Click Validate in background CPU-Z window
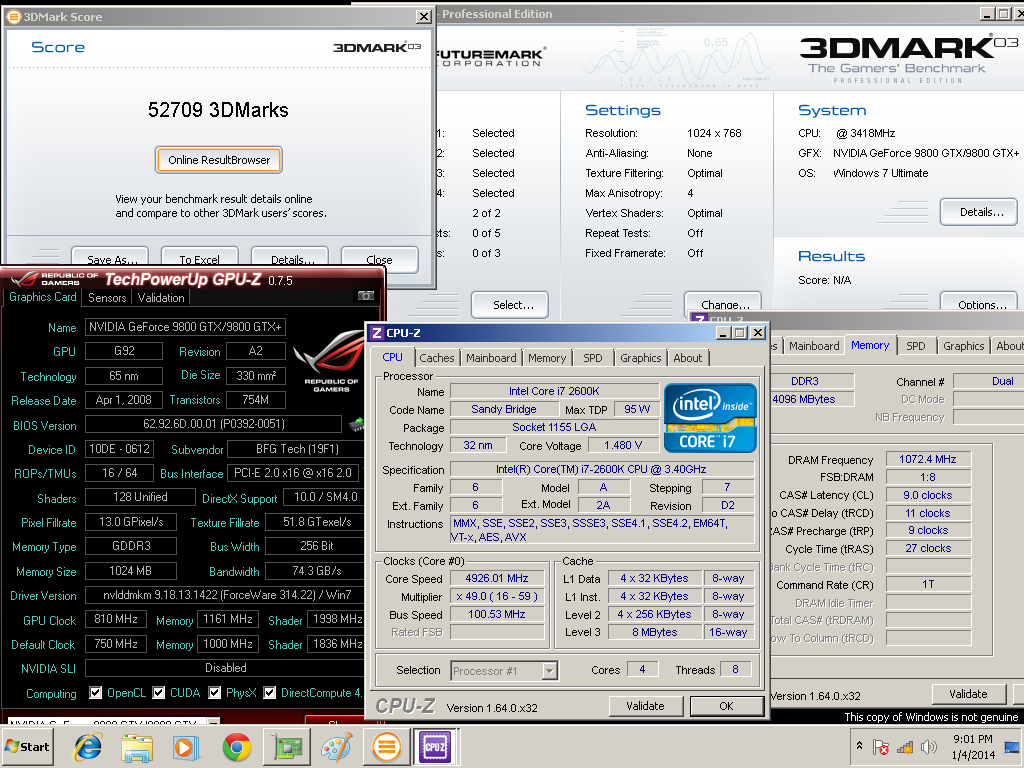This screenshot has height=768, width=1024. click(x=968, y=694)
